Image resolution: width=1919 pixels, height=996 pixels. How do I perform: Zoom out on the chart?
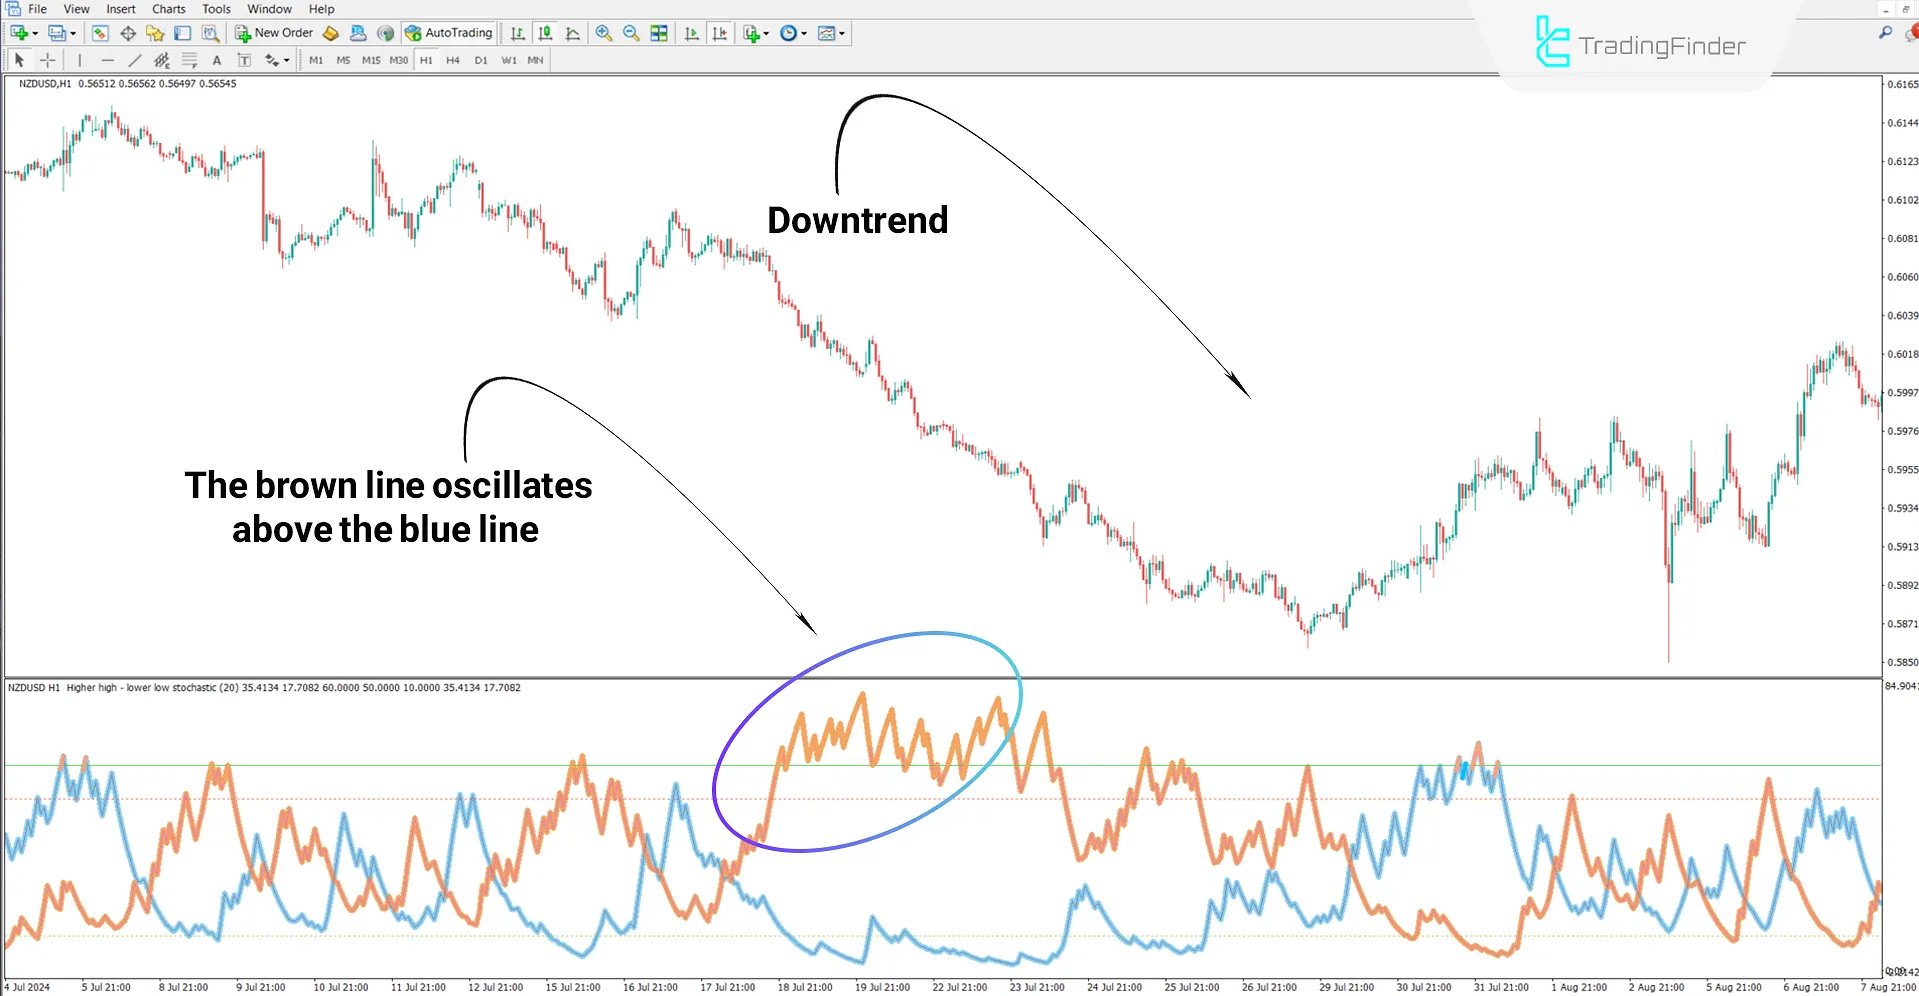(631, 33)
